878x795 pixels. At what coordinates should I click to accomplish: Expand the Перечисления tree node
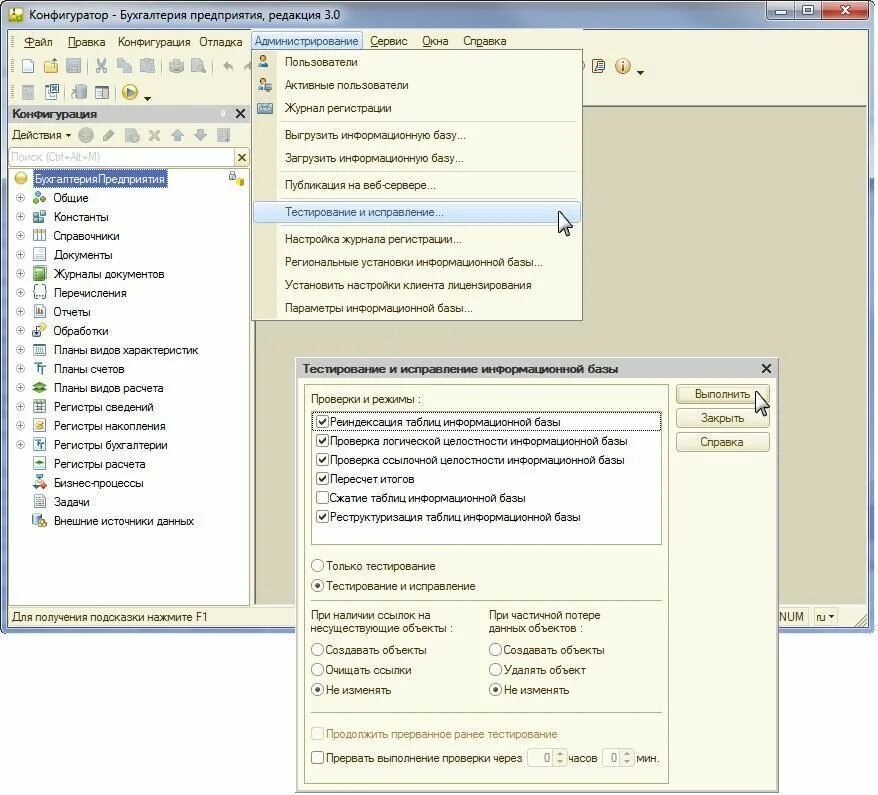coord(20,293)
